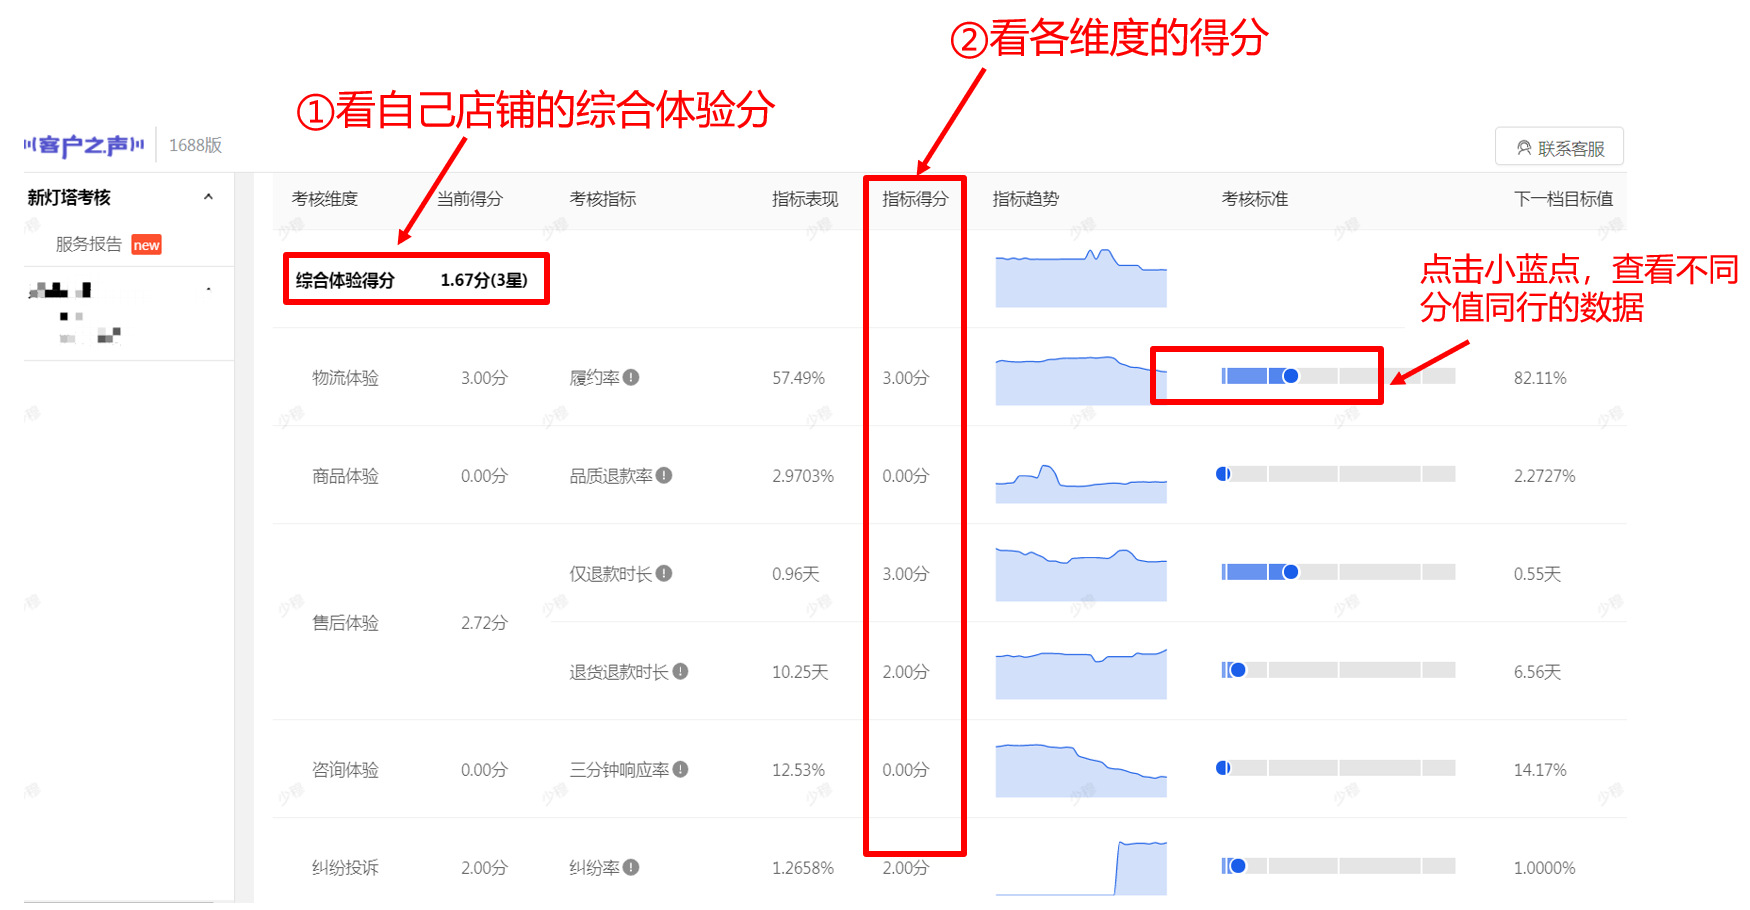1750x910 pixels.
Task: Click the red new badge by 服务报告
Action: pos(146,245)
